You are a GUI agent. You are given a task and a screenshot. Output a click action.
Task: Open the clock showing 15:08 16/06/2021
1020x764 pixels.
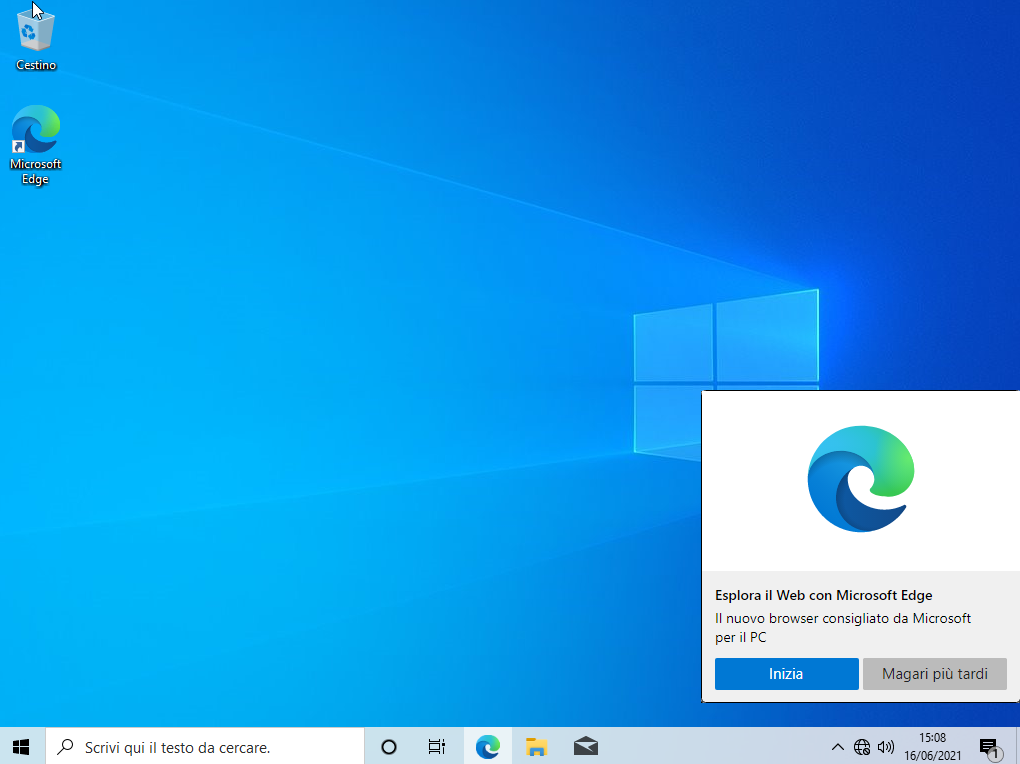(x=932, y=746)
